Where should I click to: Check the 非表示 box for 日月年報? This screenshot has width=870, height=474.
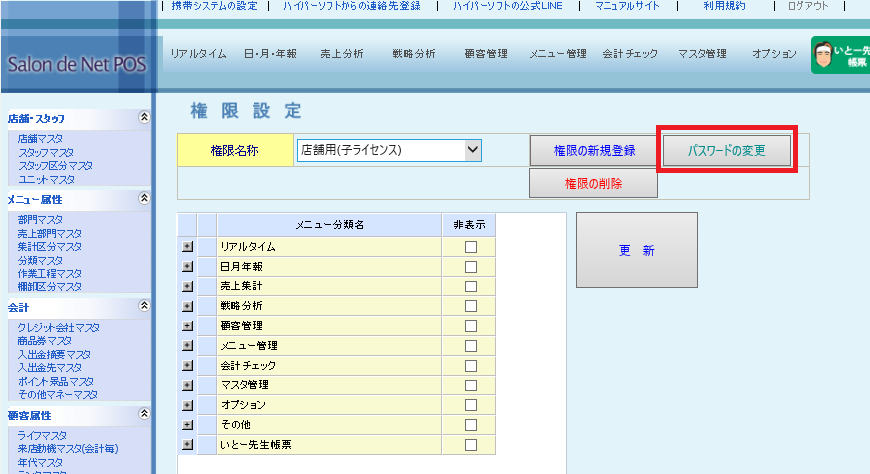470,266
